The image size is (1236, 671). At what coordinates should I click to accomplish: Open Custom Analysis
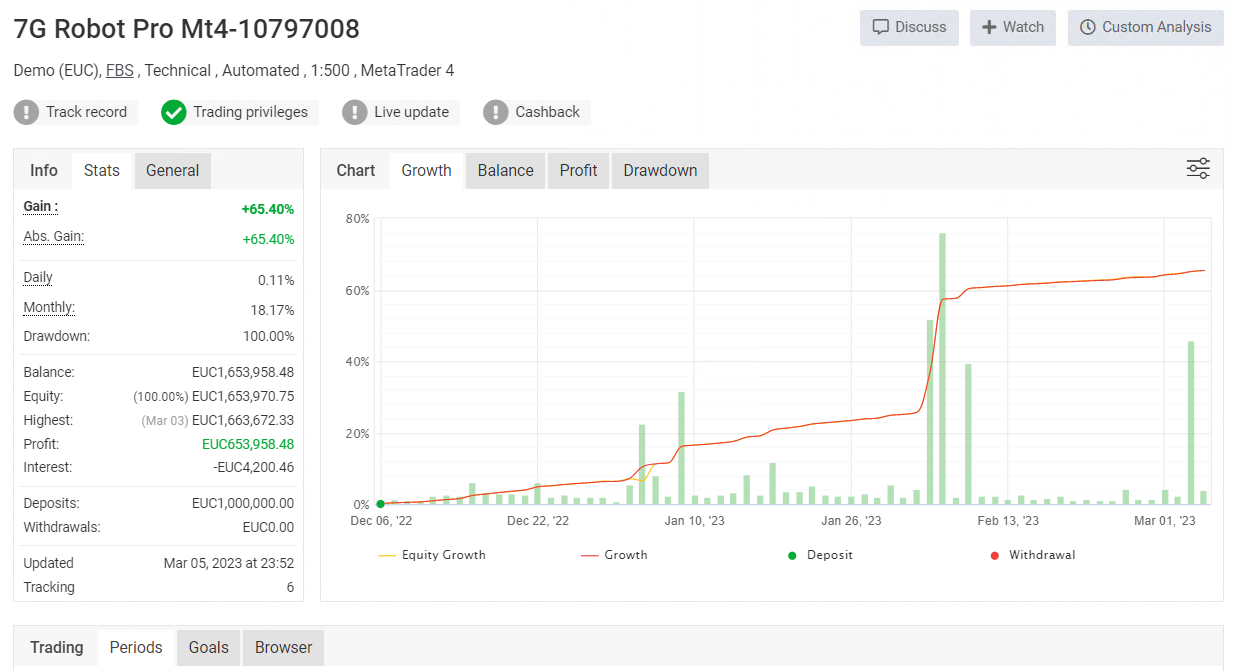click(x=1145, y=28)
